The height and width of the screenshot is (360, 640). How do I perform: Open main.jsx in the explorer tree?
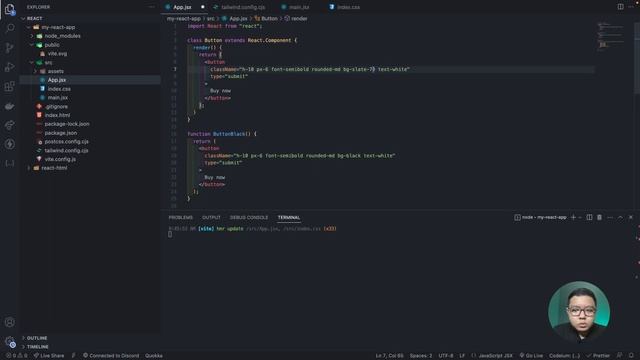point(58,98)
